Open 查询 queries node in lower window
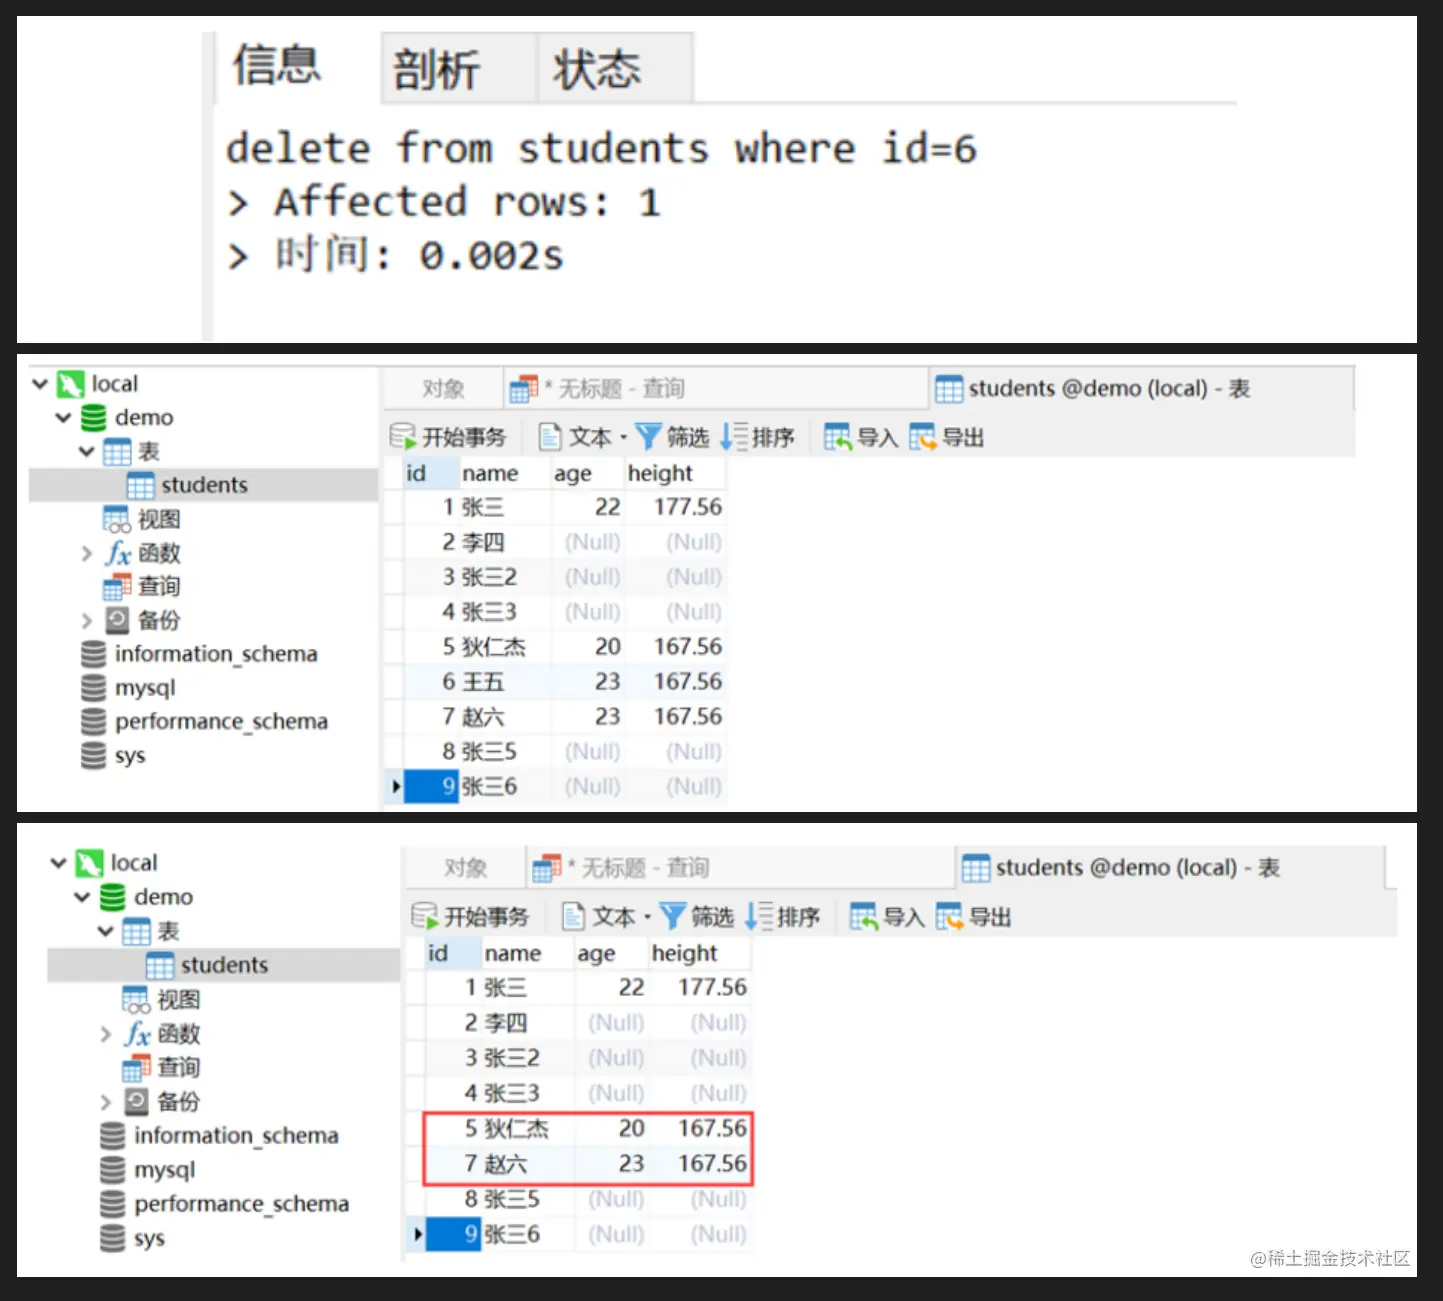 pyautogui.click(x=162, y=1067)
